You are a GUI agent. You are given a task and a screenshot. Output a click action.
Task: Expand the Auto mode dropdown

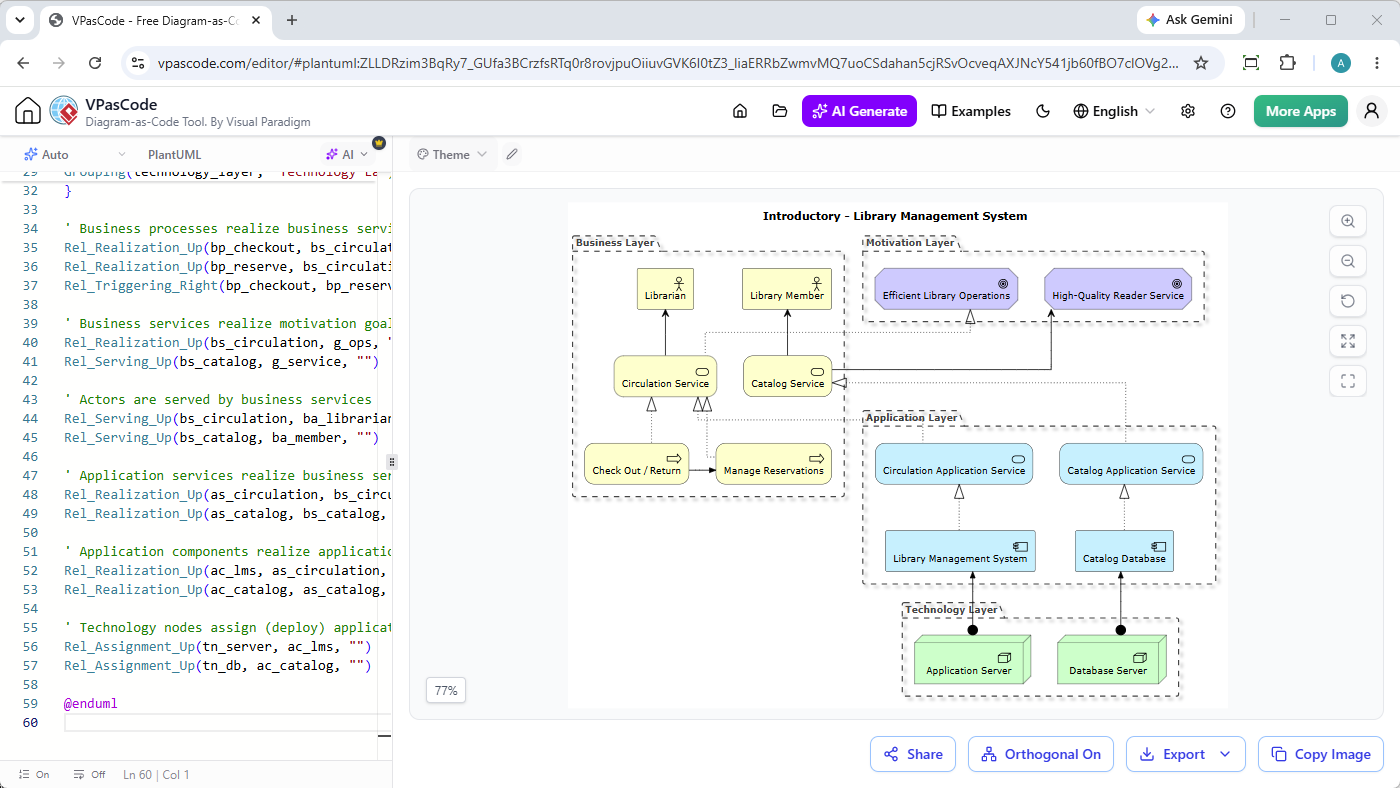75,155
